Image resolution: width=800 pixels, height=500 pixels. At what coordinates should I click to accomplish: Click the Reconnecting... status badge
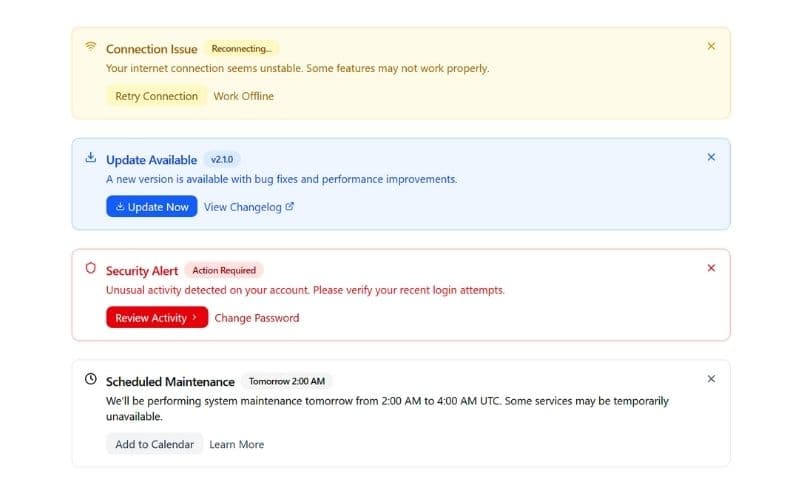tap(241, 48)
